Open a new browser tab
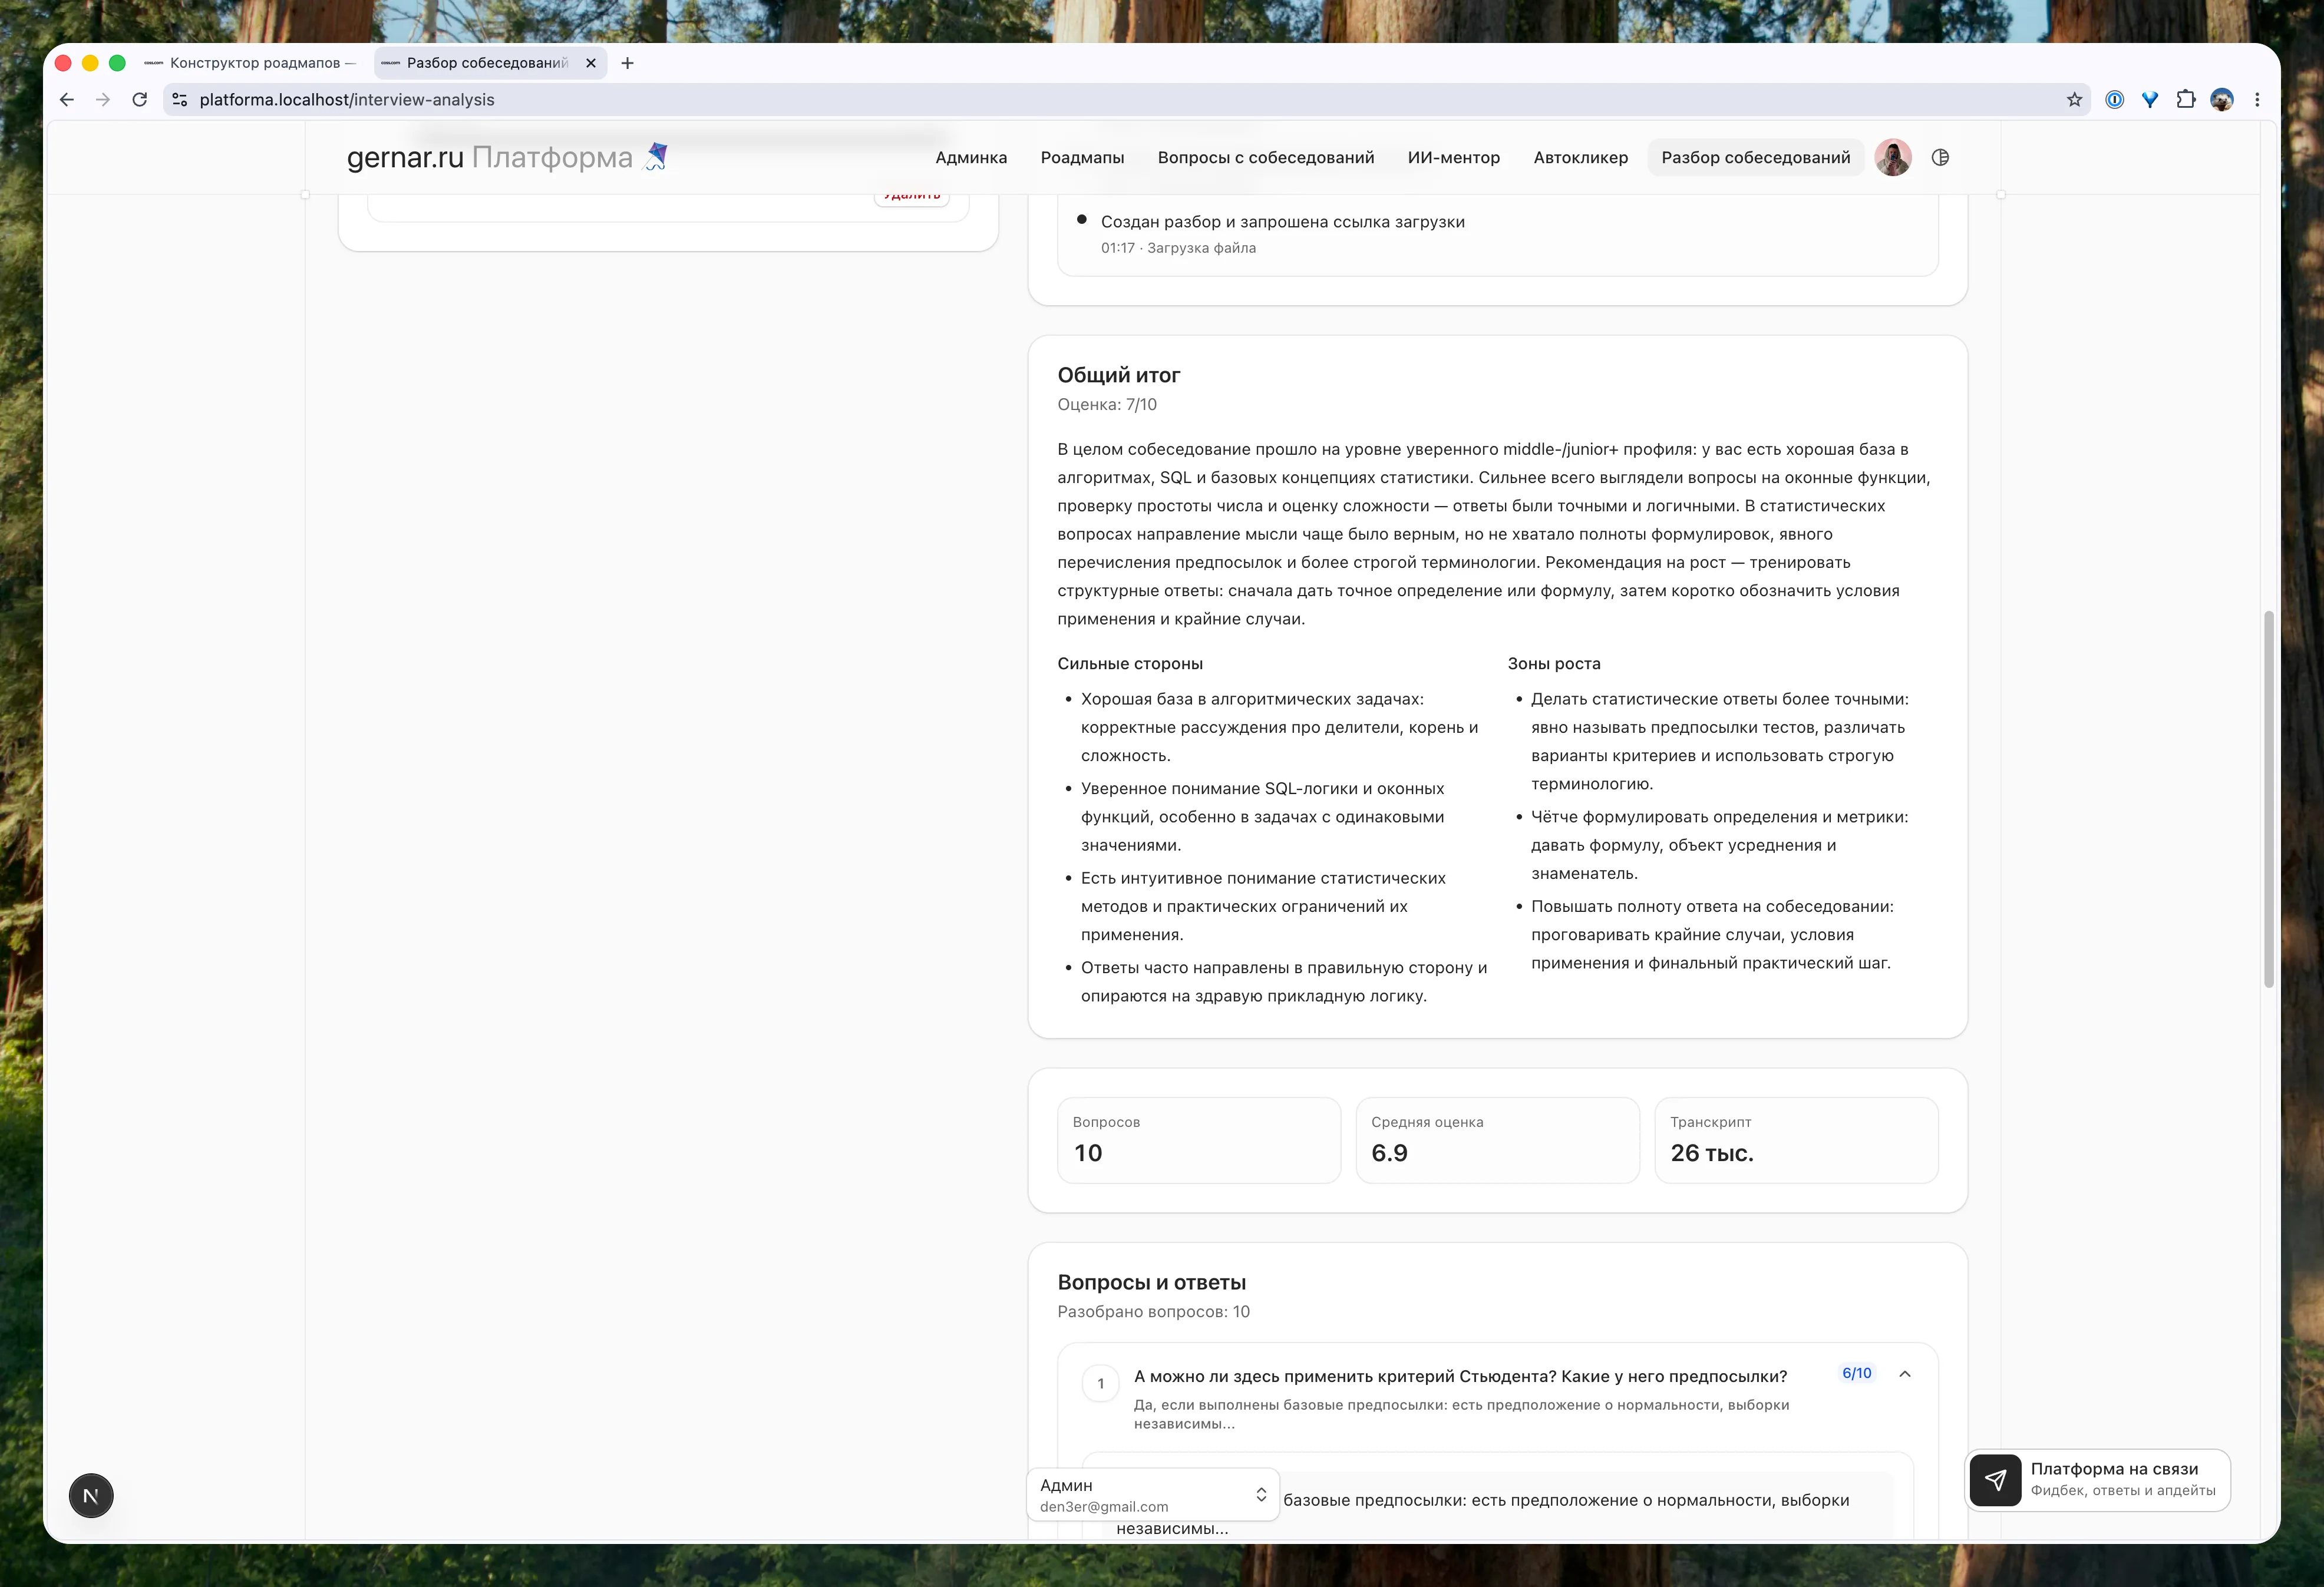This screenshot has height=1587, width=2324. point(628,63)
